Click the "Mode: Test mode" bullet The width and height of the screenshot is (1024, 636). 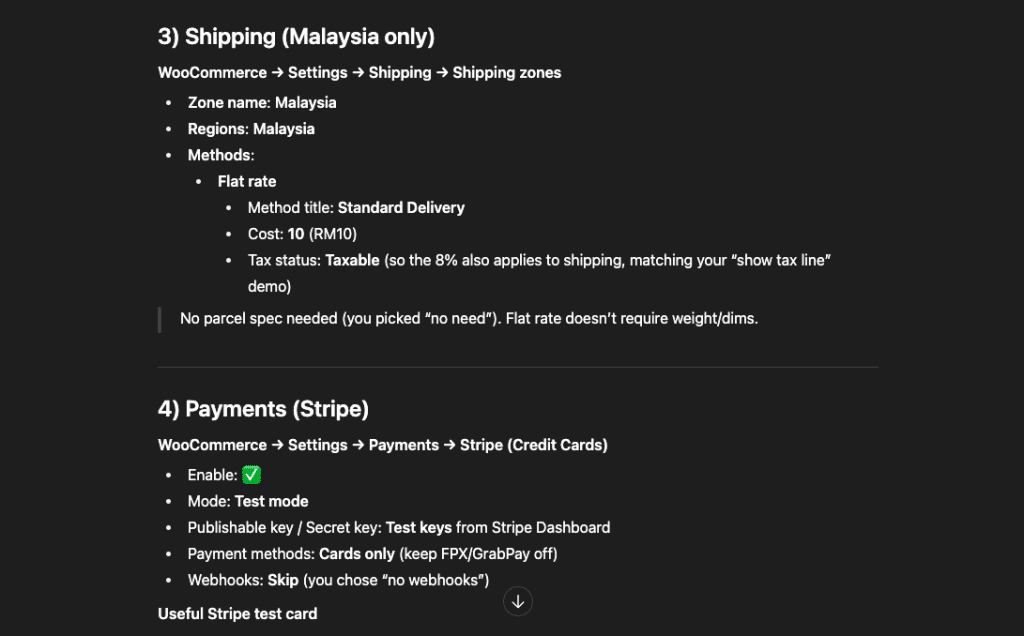click(248, 501)
